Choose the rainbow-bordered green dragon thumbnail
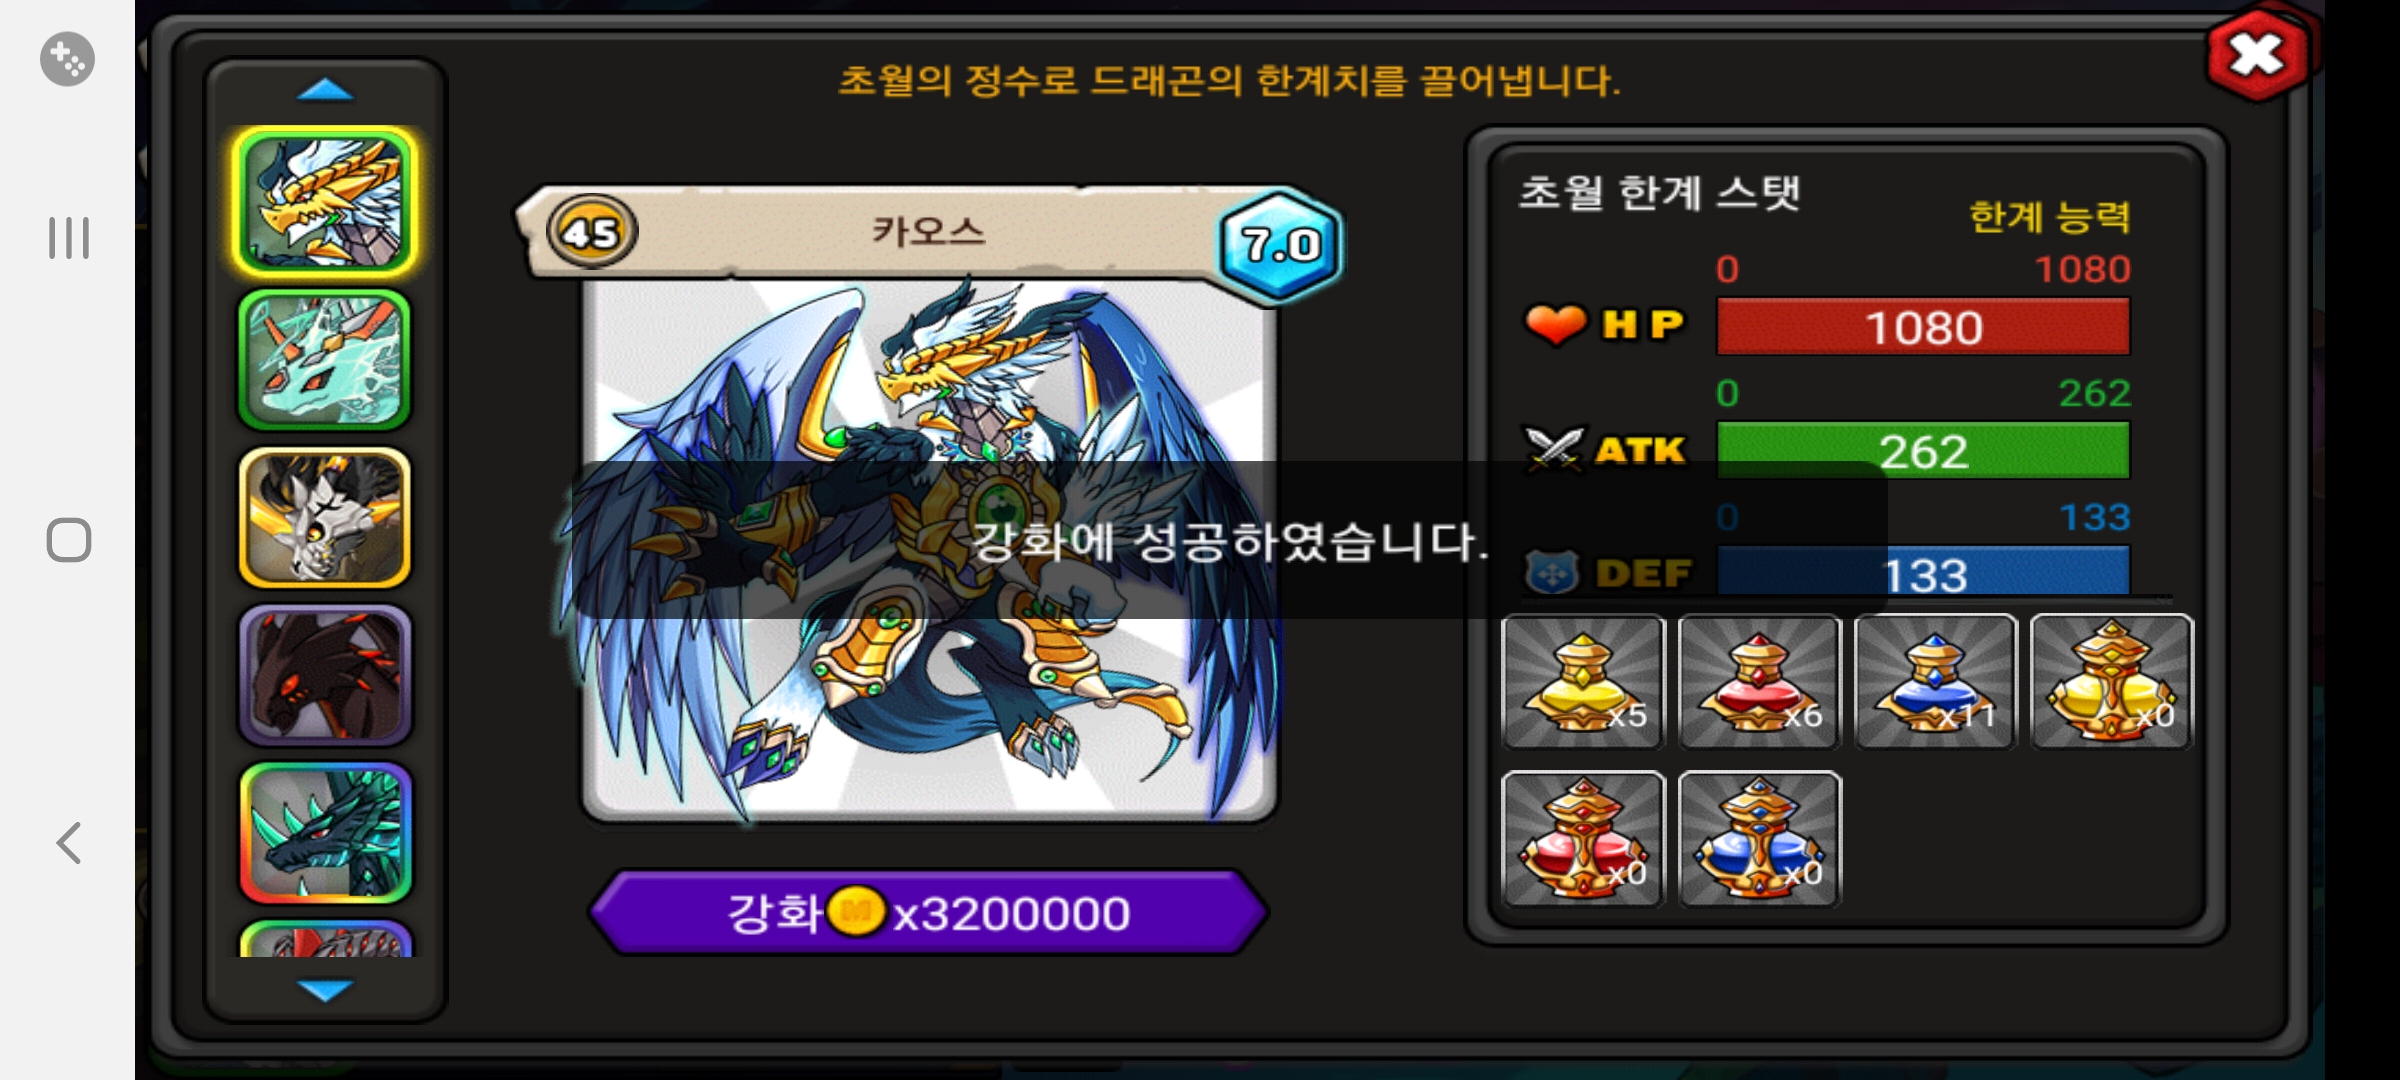Screen dimensions: 2400x1080 (x=325, y=832)
